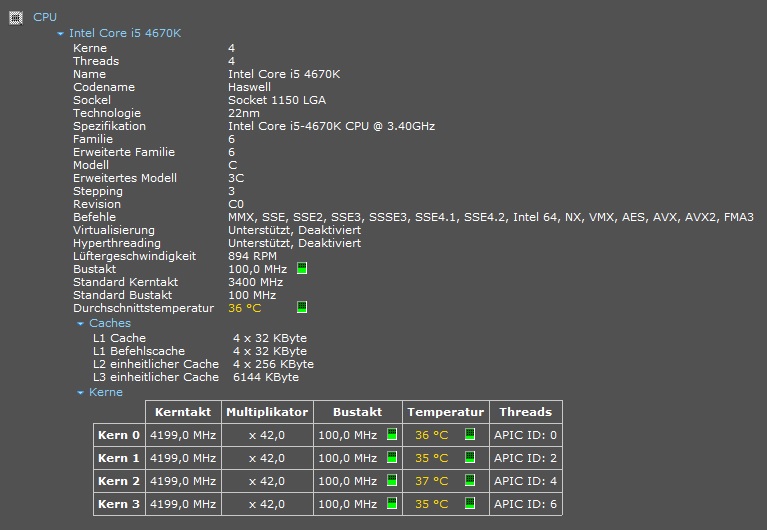Collapse the Intel Core i5 4670K node

[60, 34]
